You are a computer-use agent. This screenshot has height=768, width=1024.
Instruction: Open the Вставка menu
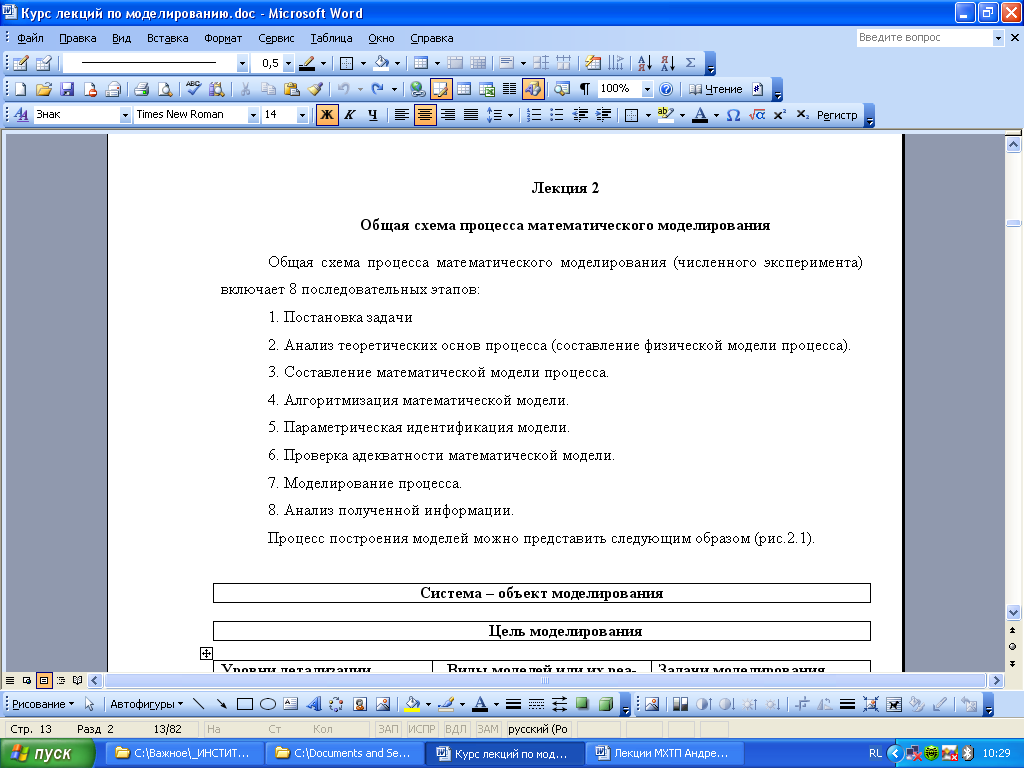tap(167, 38)
